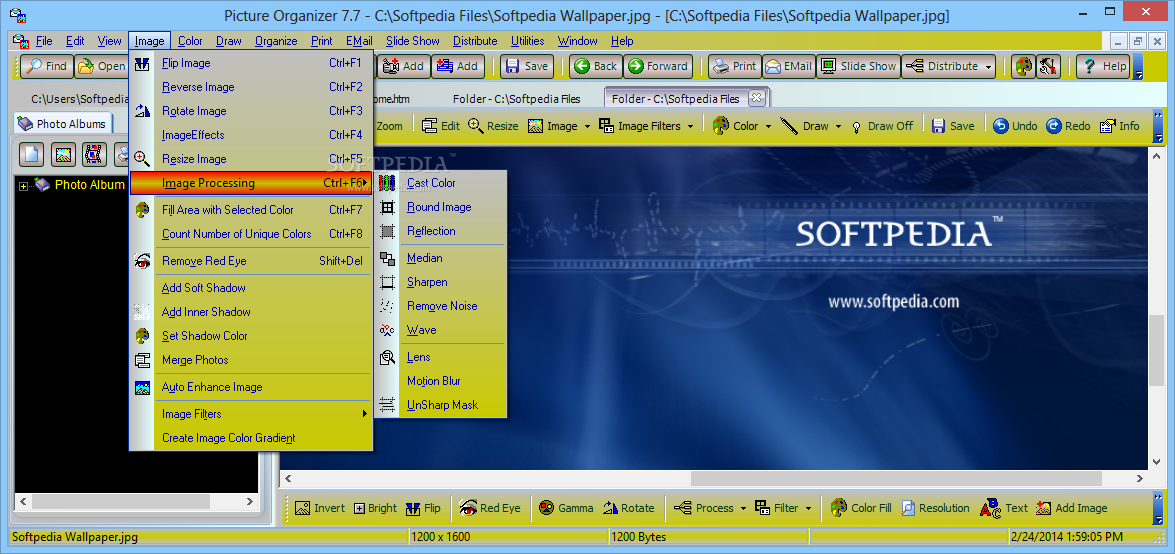This screenshot has width=1175, height=554.
Task: Click the Cast Color submenu icon
Action: (x=387, y=183)
